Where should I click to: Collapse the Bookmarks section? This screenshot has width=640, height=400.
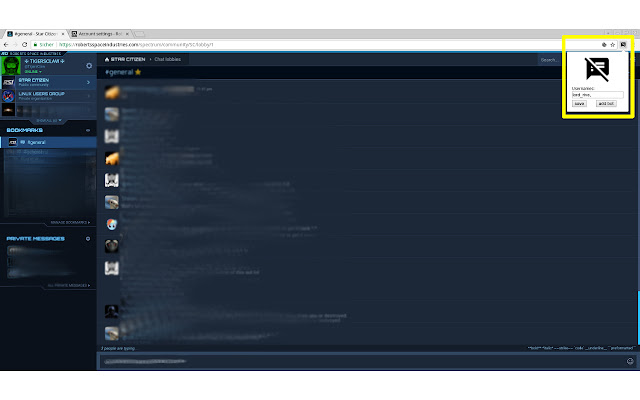(88, 130)
